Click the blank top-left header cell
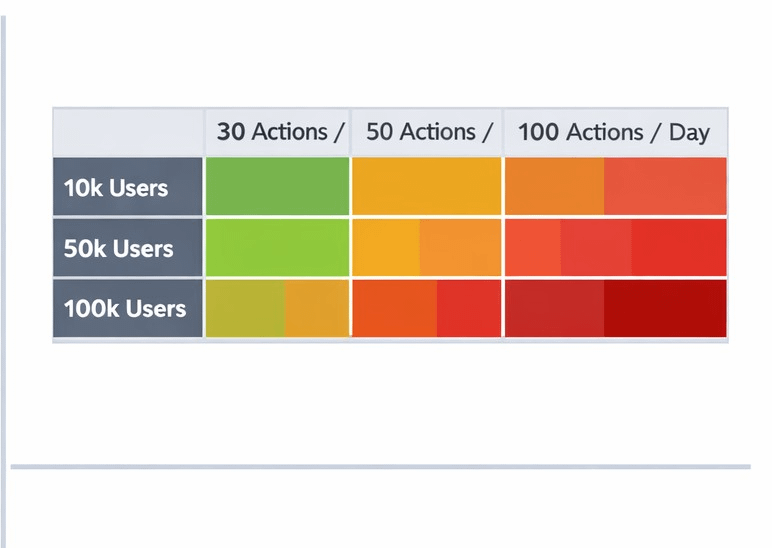Screen dimensions: 772x548 tap(128, 132)
